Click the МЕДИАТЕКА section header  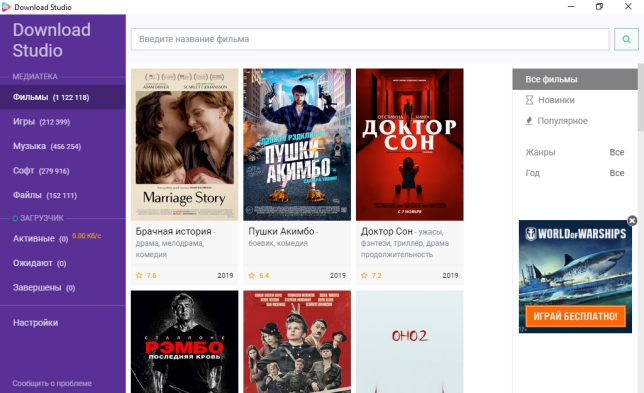35,77
